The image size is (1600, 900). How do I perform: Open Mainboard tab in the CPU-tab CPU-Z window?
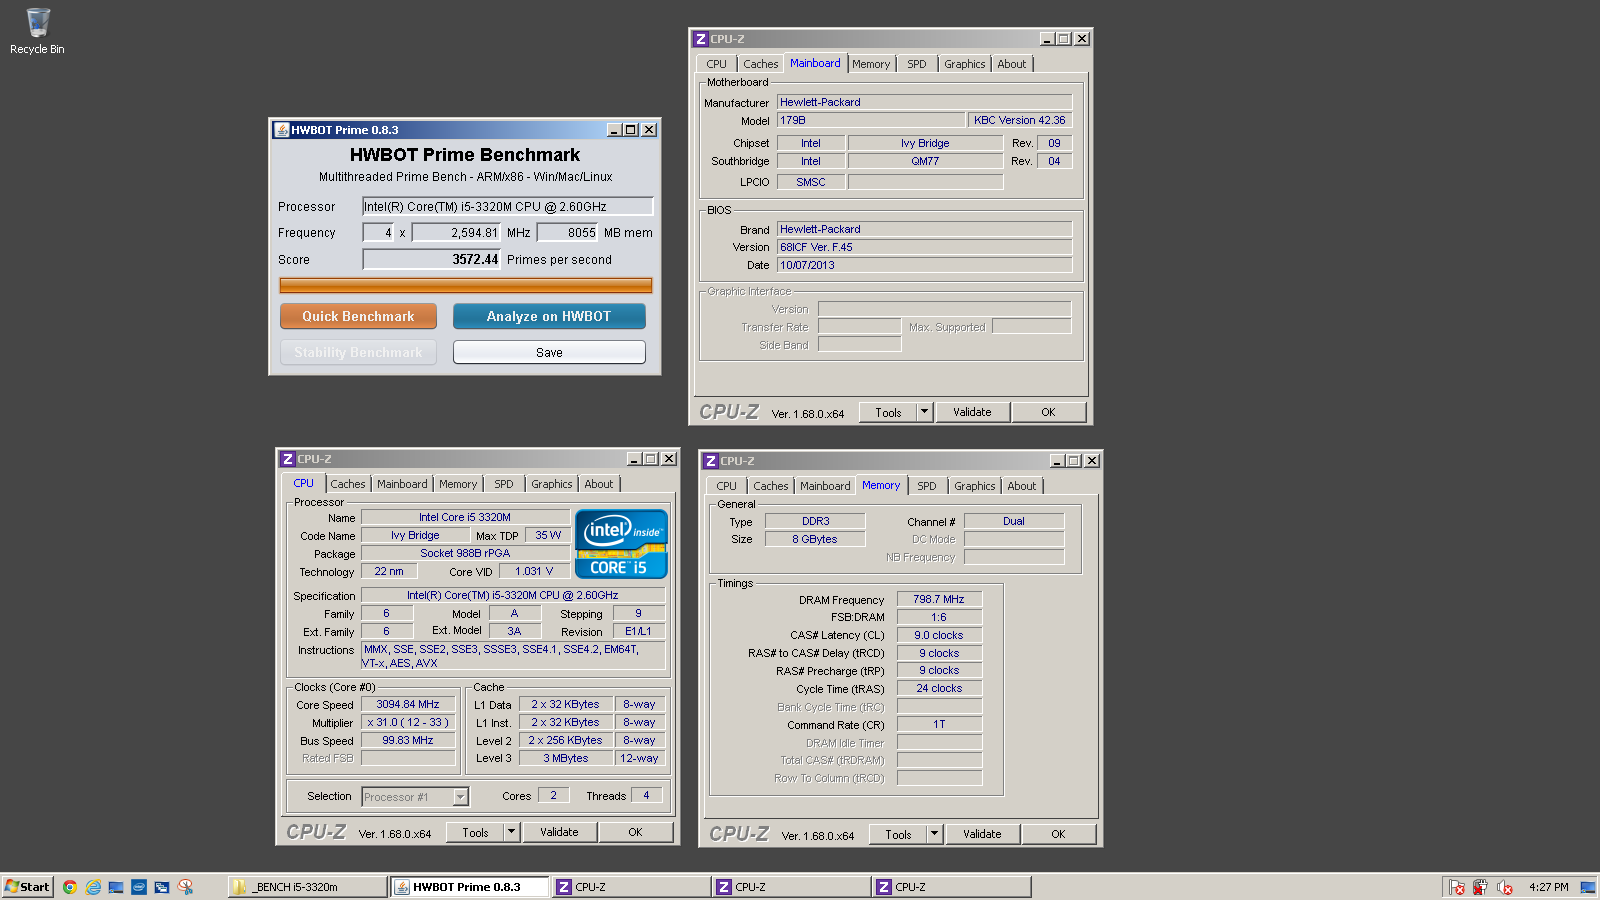point(402,484)
